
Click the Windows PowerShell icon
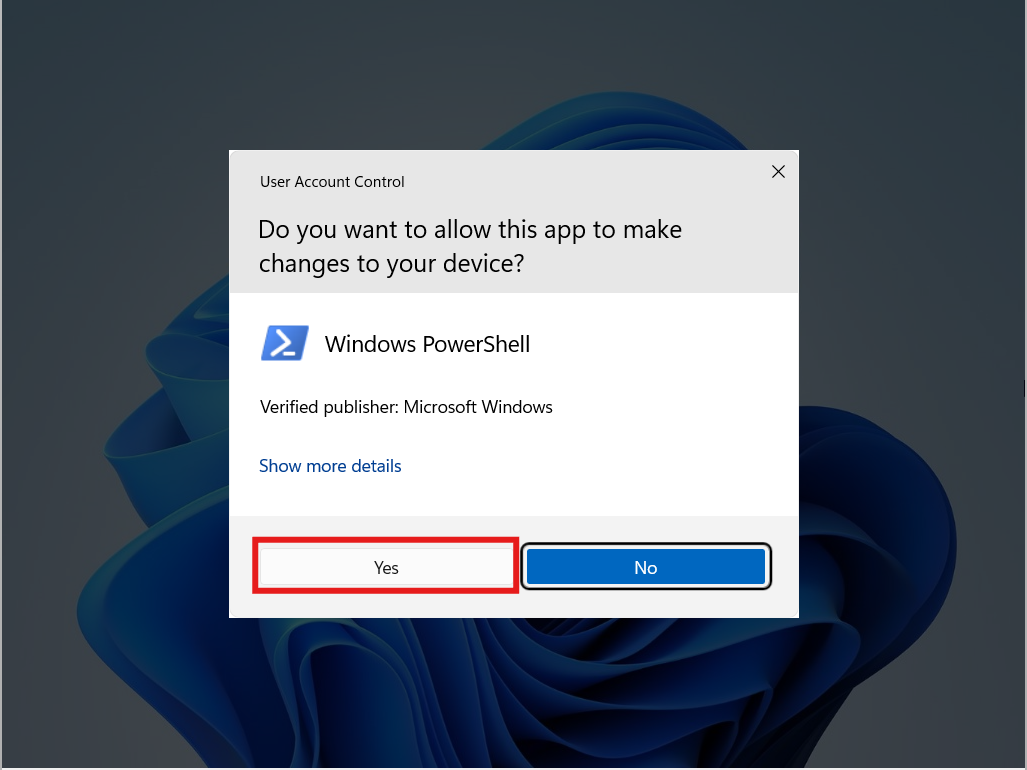284,343
